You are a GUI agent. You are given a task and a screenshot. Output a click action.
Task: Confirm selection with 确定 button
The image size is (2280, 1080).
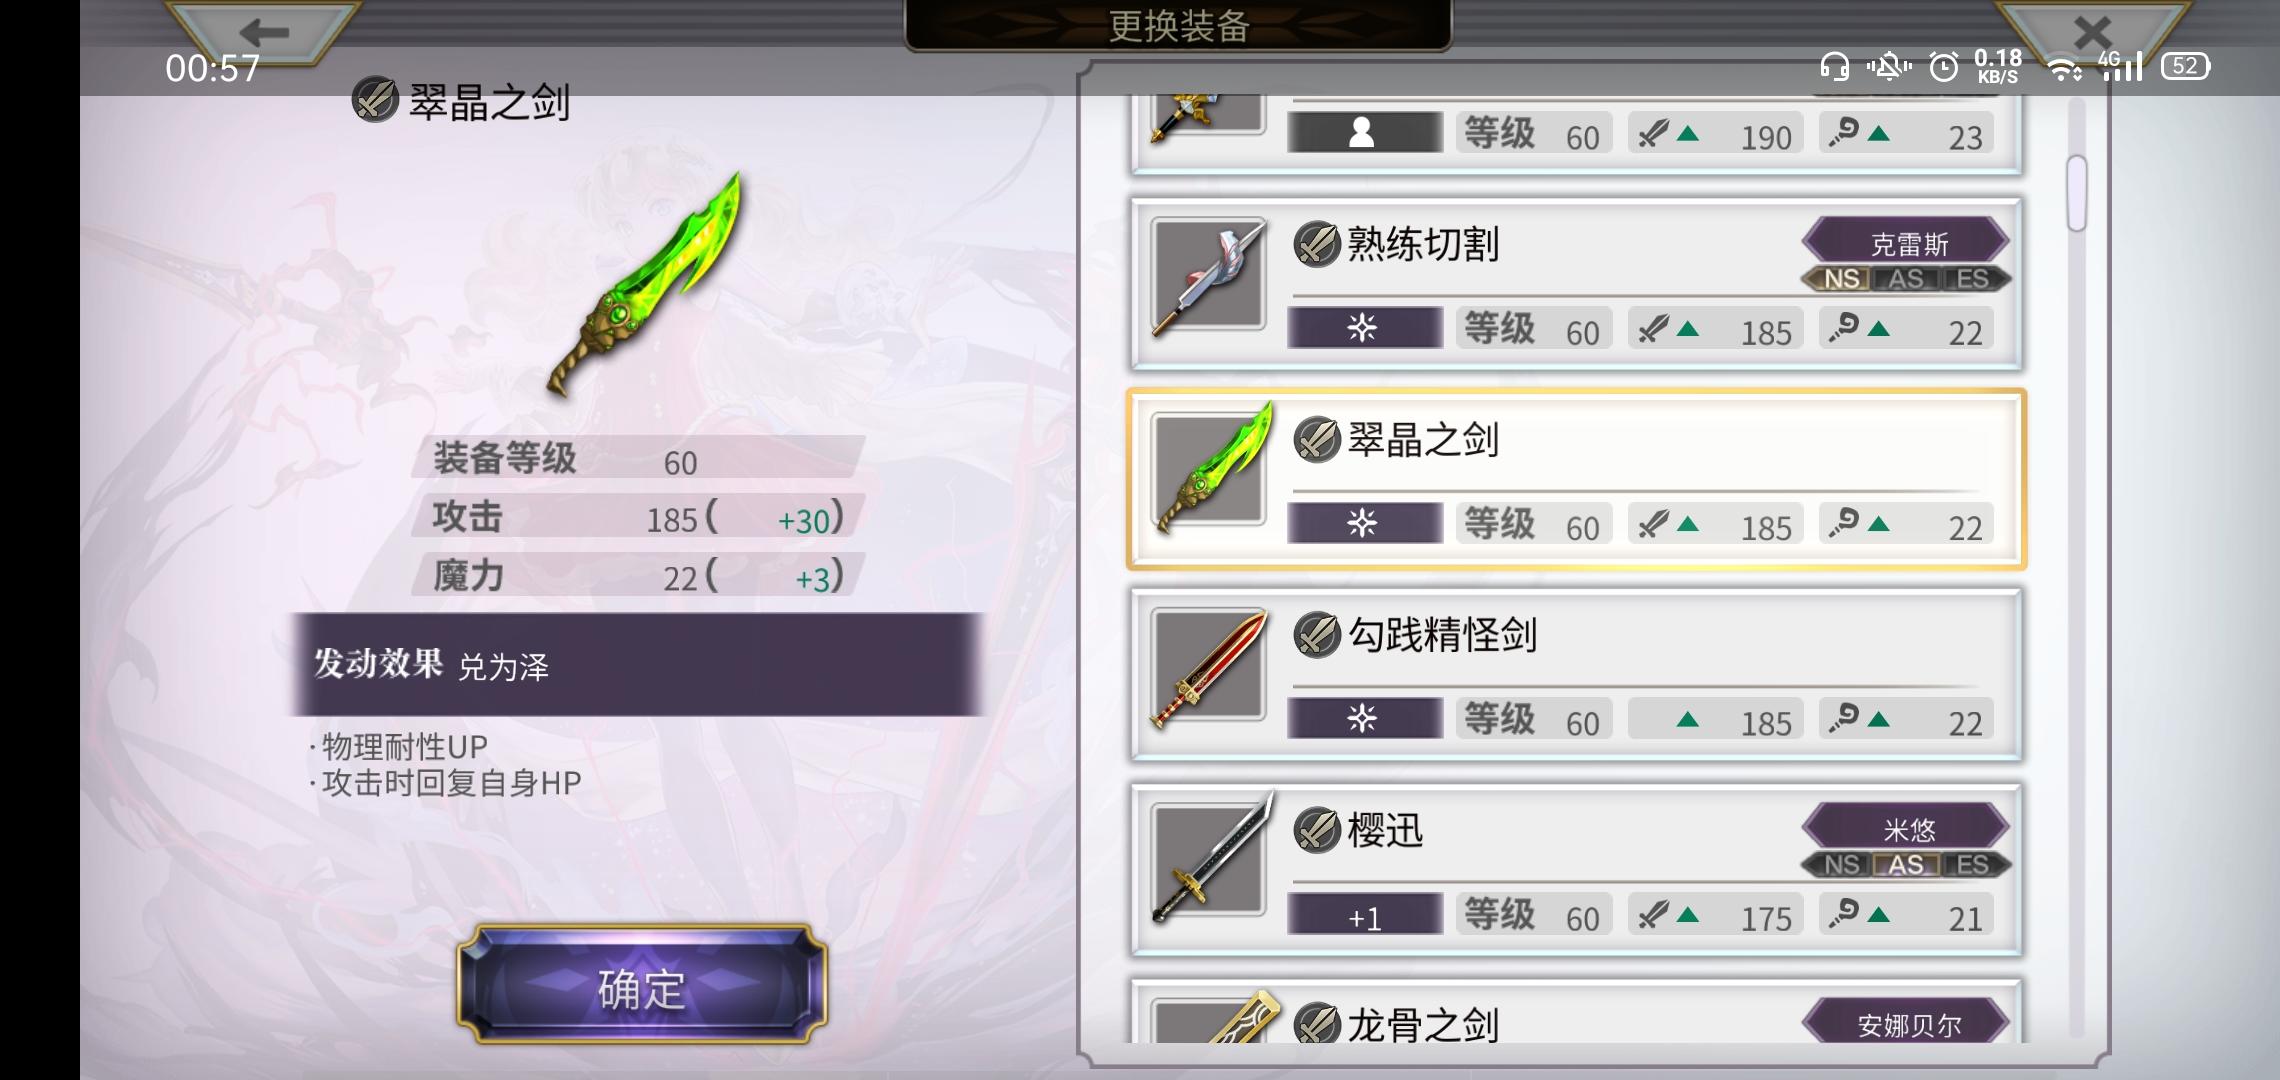pos(642,986)
